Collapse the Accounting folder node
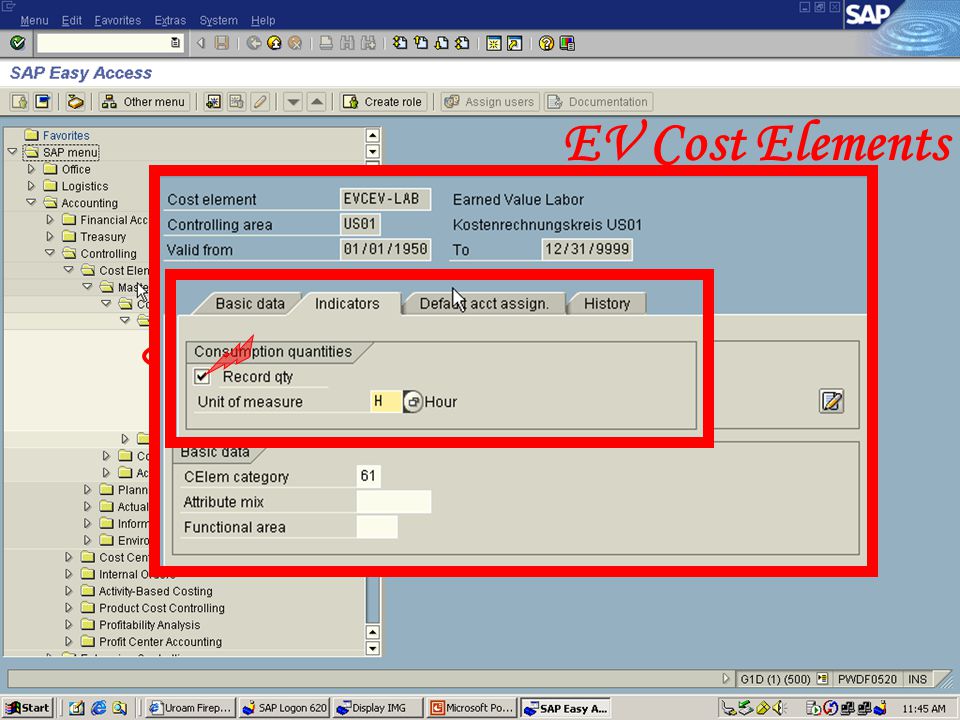Screen dimensions: 960x720 tap(31, 202)
